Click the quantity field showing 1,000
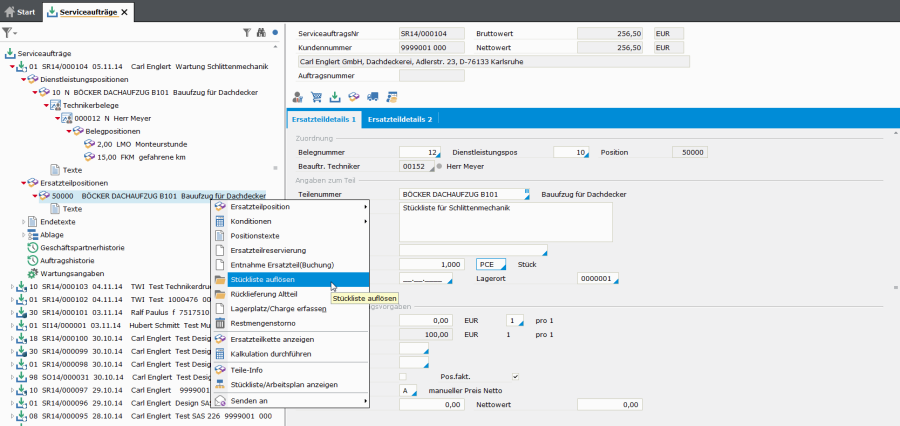Screen dimensions: 900x426 click(431, 265)
